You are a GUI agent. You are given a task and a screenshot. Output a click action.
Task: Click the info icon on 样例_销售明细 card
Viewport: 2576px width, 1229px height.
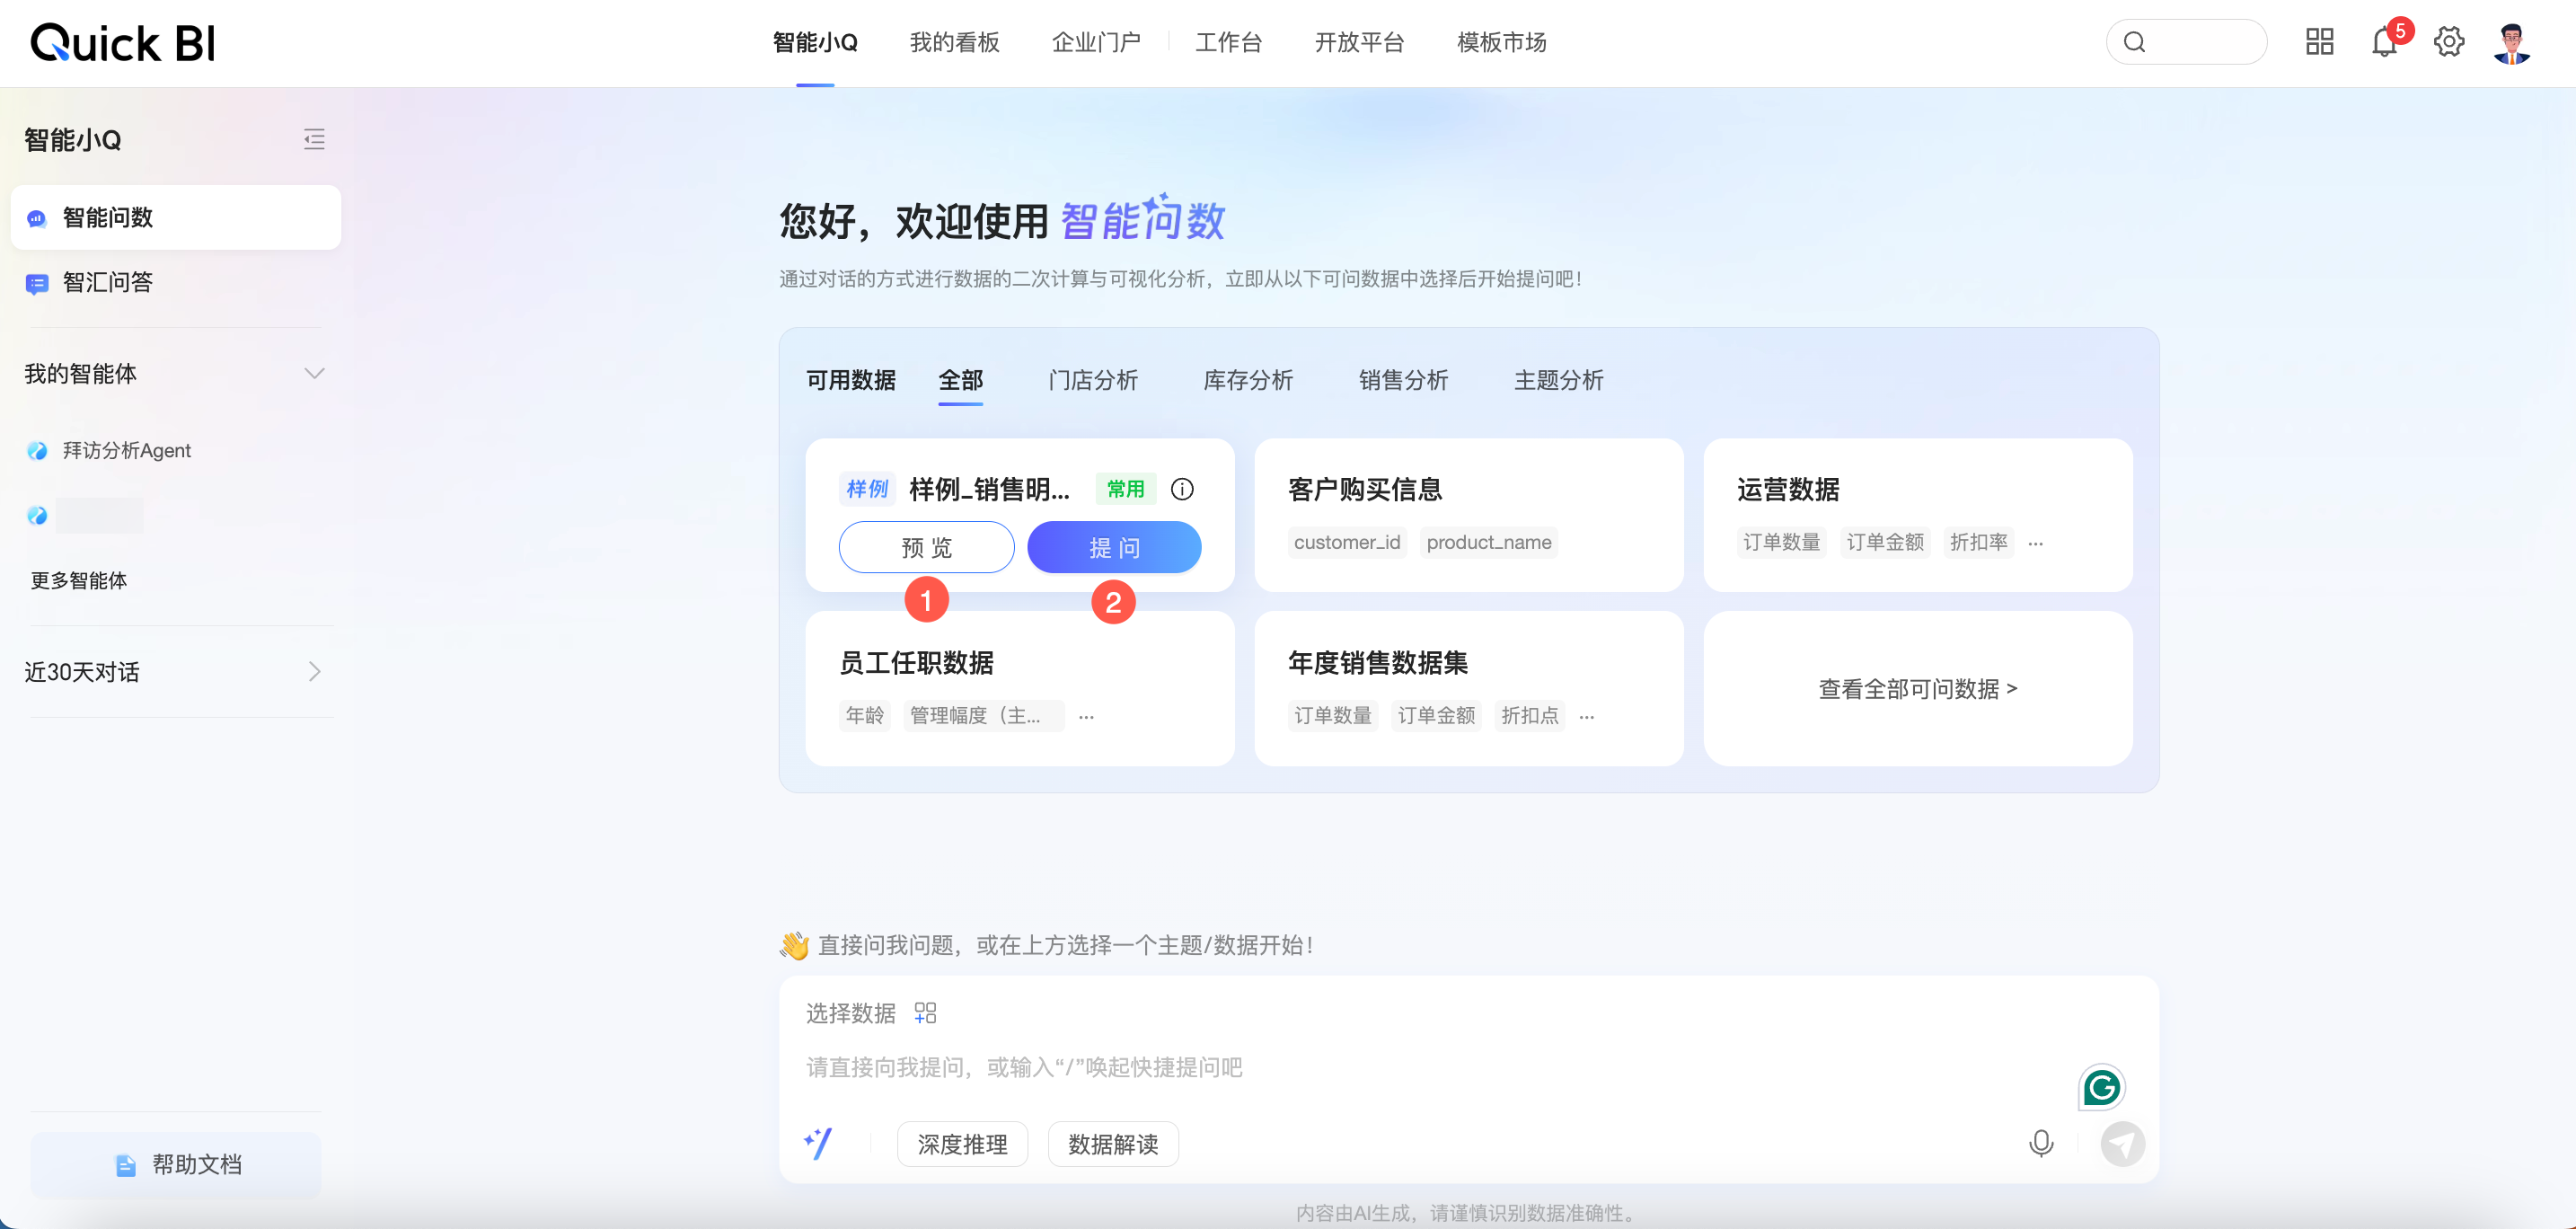click(x=1182, y=489)
